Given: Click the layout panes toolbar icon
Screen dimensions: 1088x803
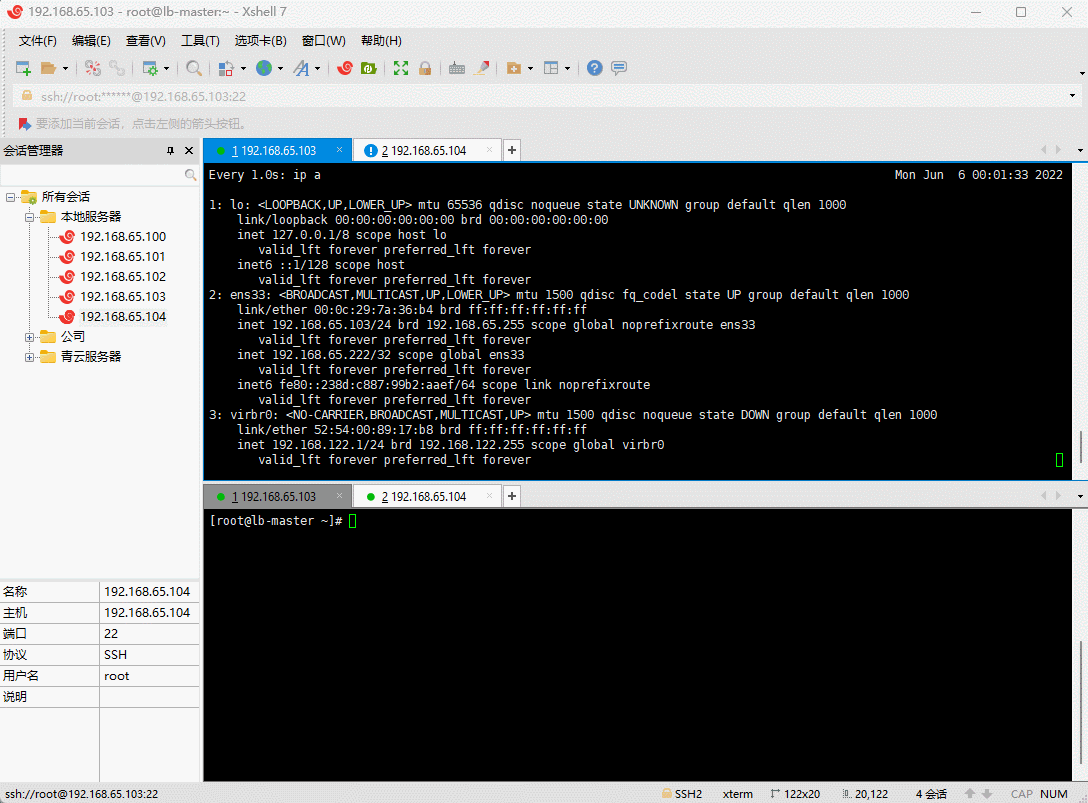Looking at the screenshot, I should pyautogui.click(x=551, y=68).
